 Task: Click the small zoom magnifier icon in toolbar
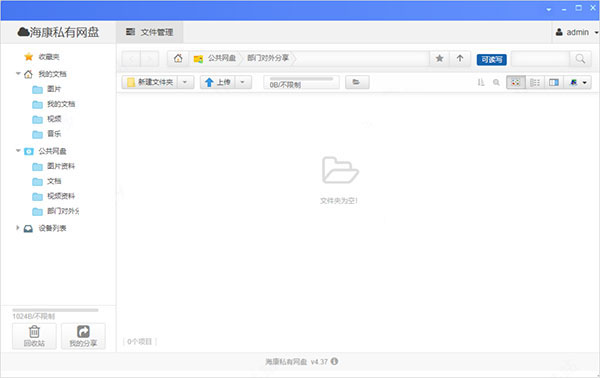pyautogui.click(x=496, y=82)
